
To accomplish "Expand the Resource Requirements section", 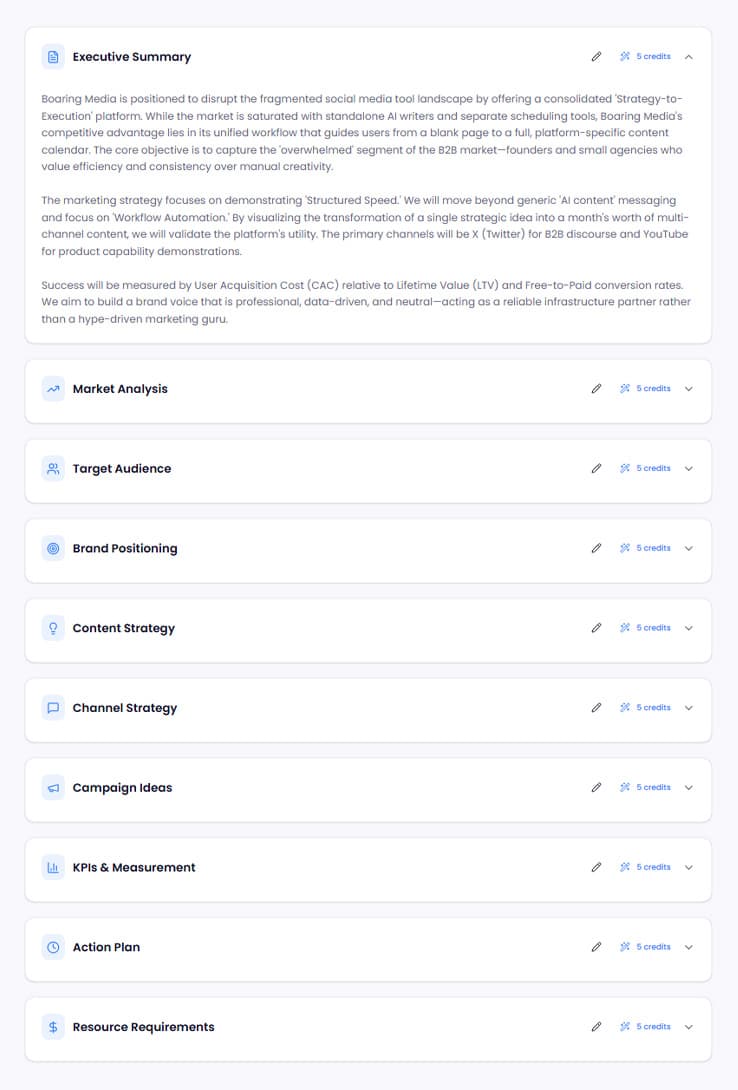I will pyautogui.click(x=688, y=1027).
